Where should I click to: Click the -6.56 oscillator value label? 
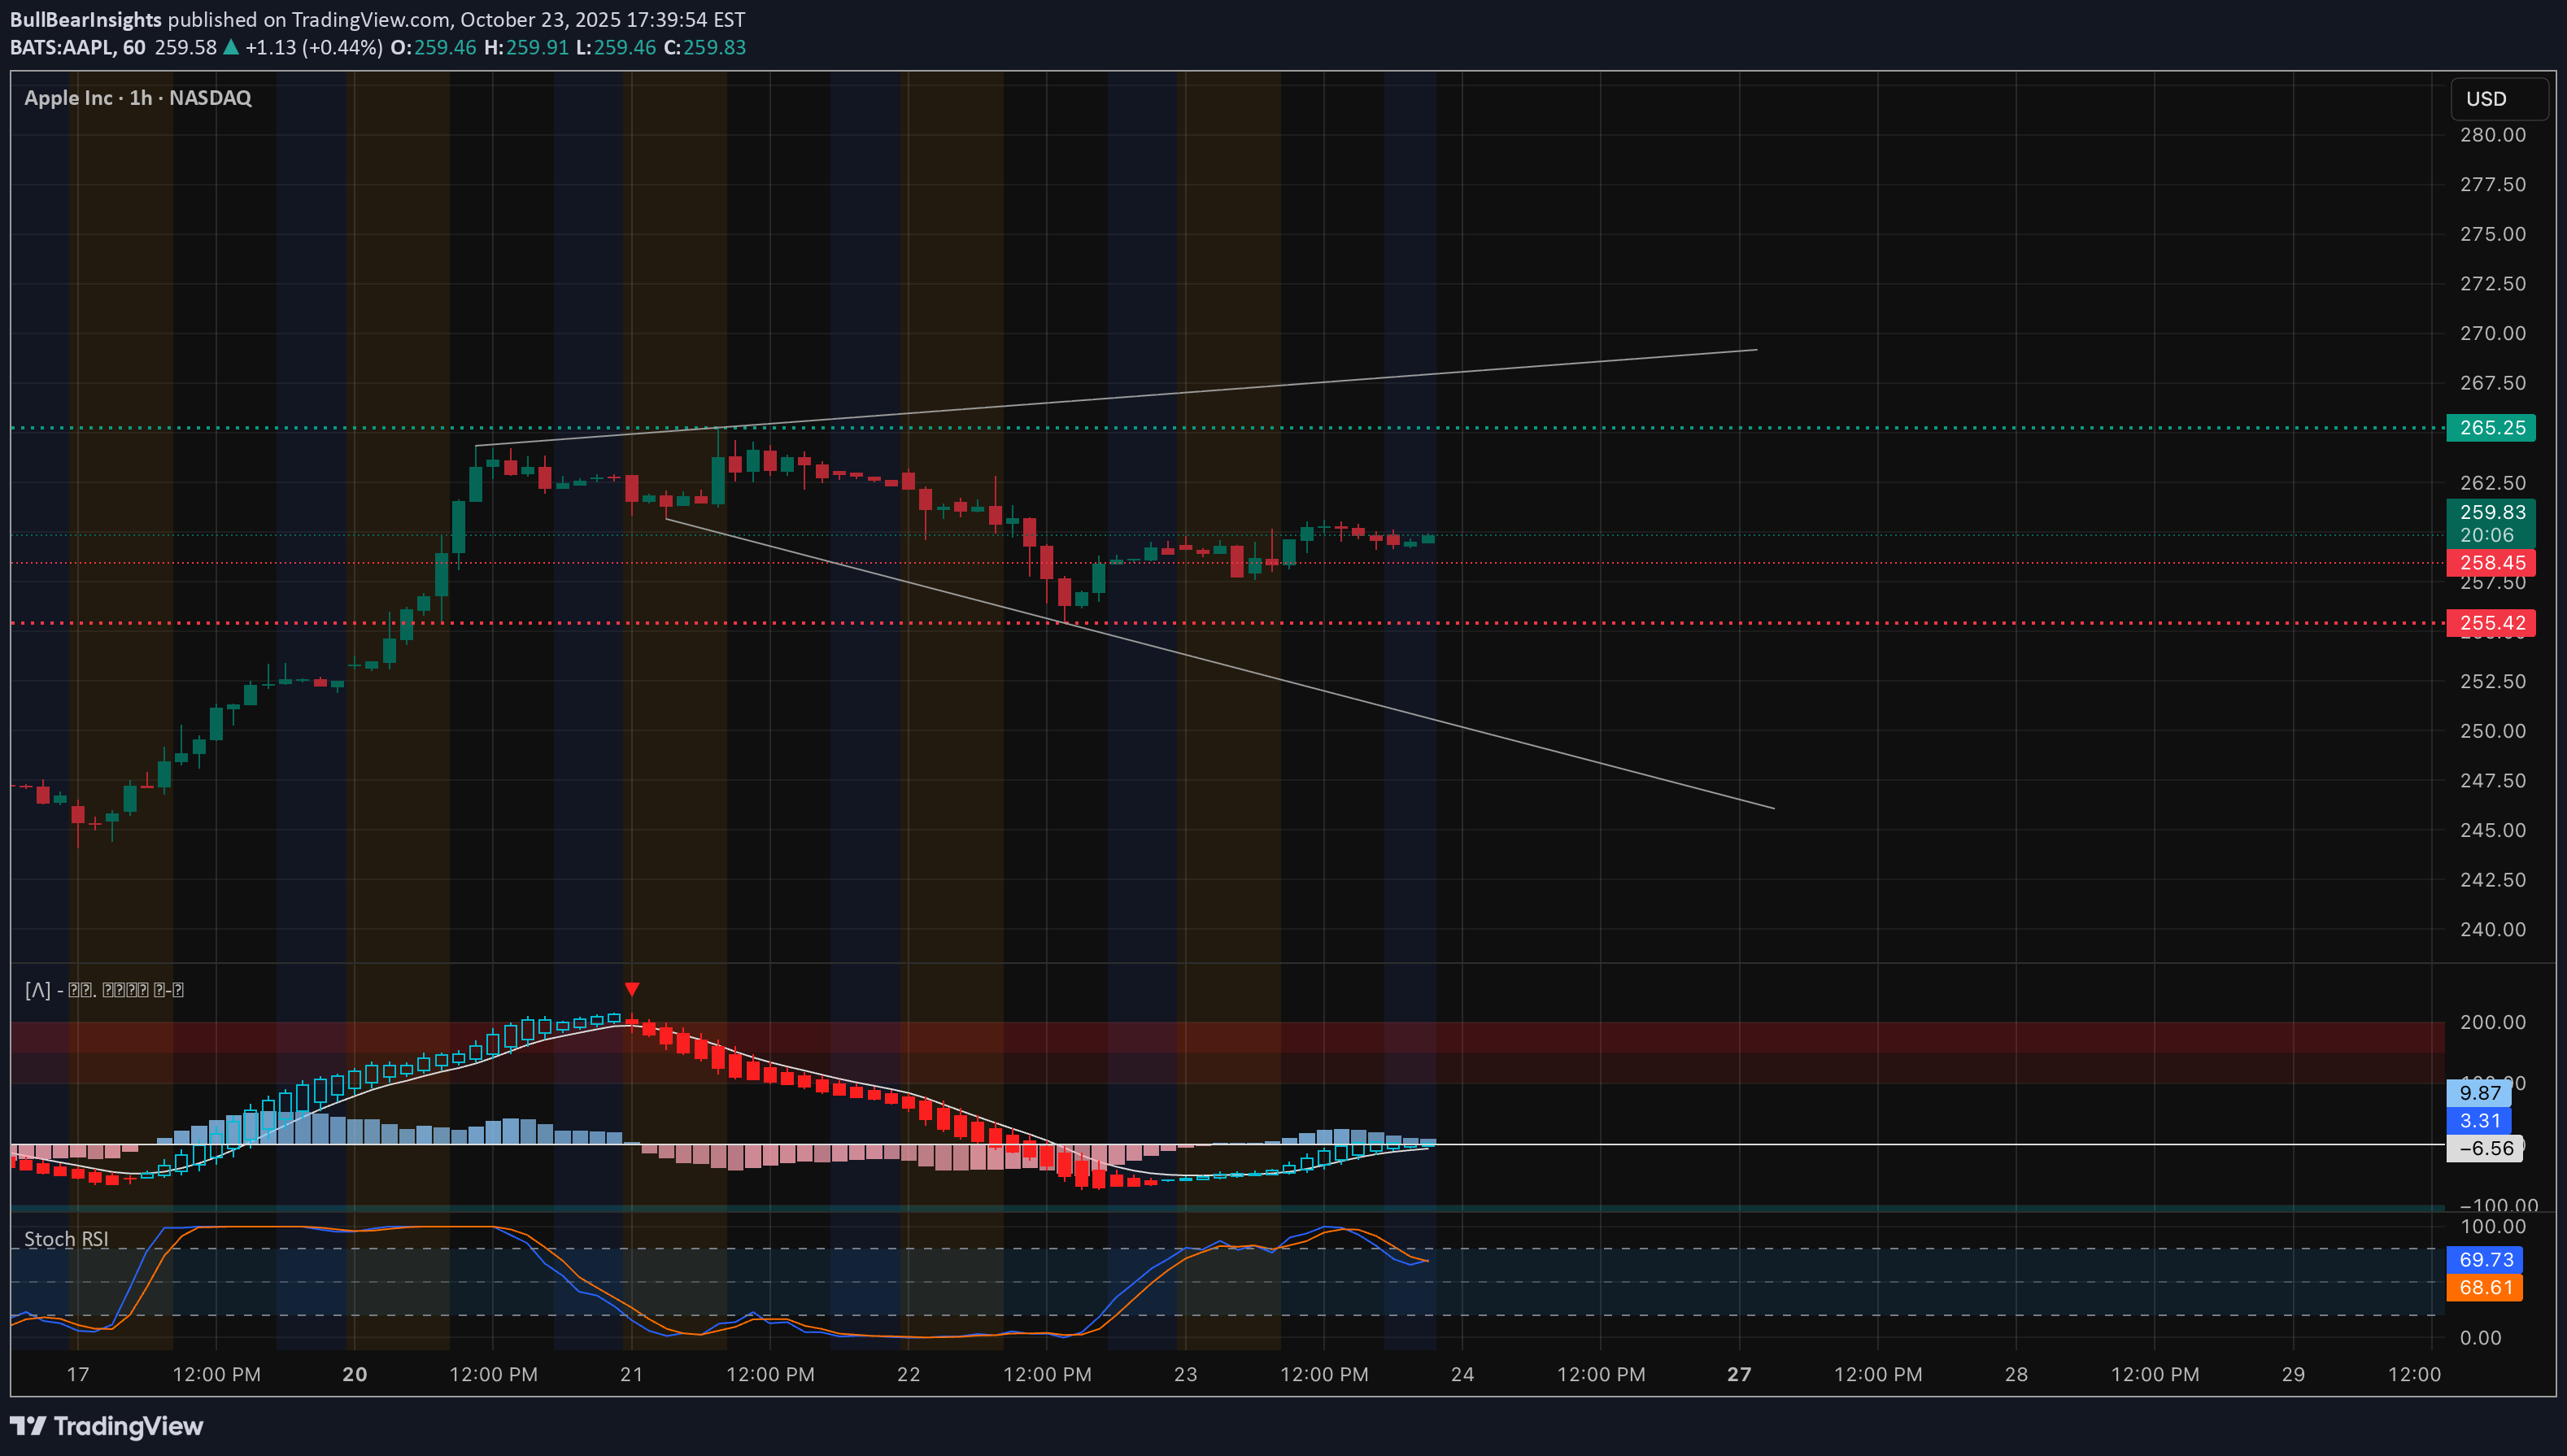pos(2484,1148)
